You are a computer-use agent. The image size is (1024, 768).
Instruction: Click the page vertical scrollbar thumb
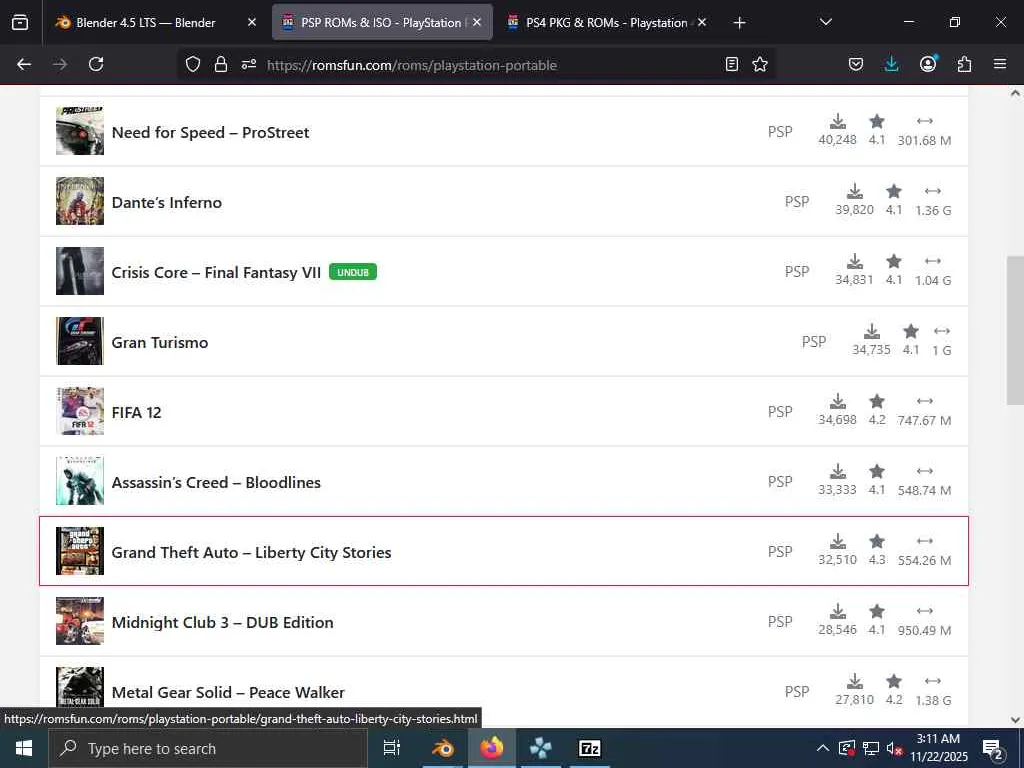pos(1015,330)
